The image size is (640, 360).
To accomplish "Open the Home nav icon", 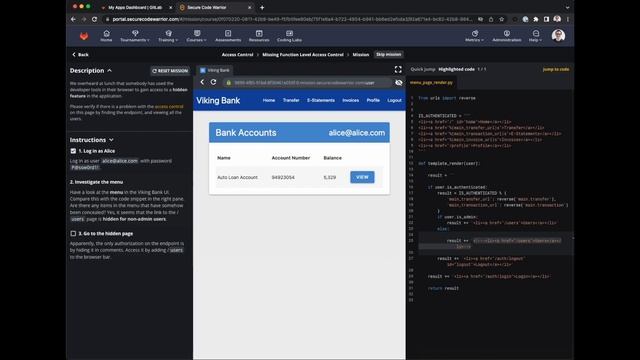I will click(106, 36).
